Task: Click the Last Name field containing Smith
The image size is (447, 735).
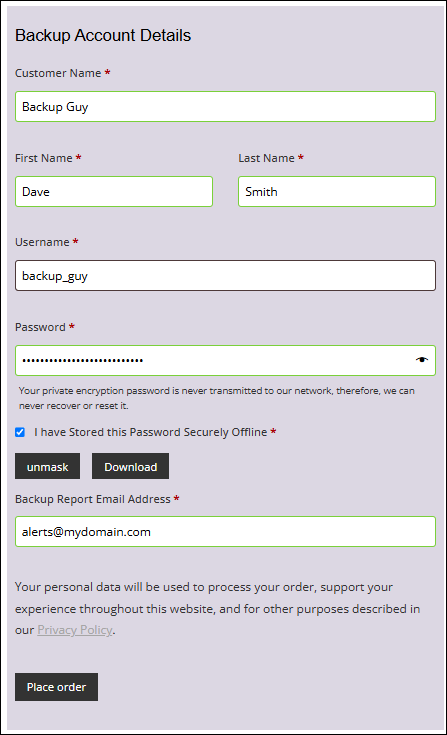Action: click(x=337, y=191)
